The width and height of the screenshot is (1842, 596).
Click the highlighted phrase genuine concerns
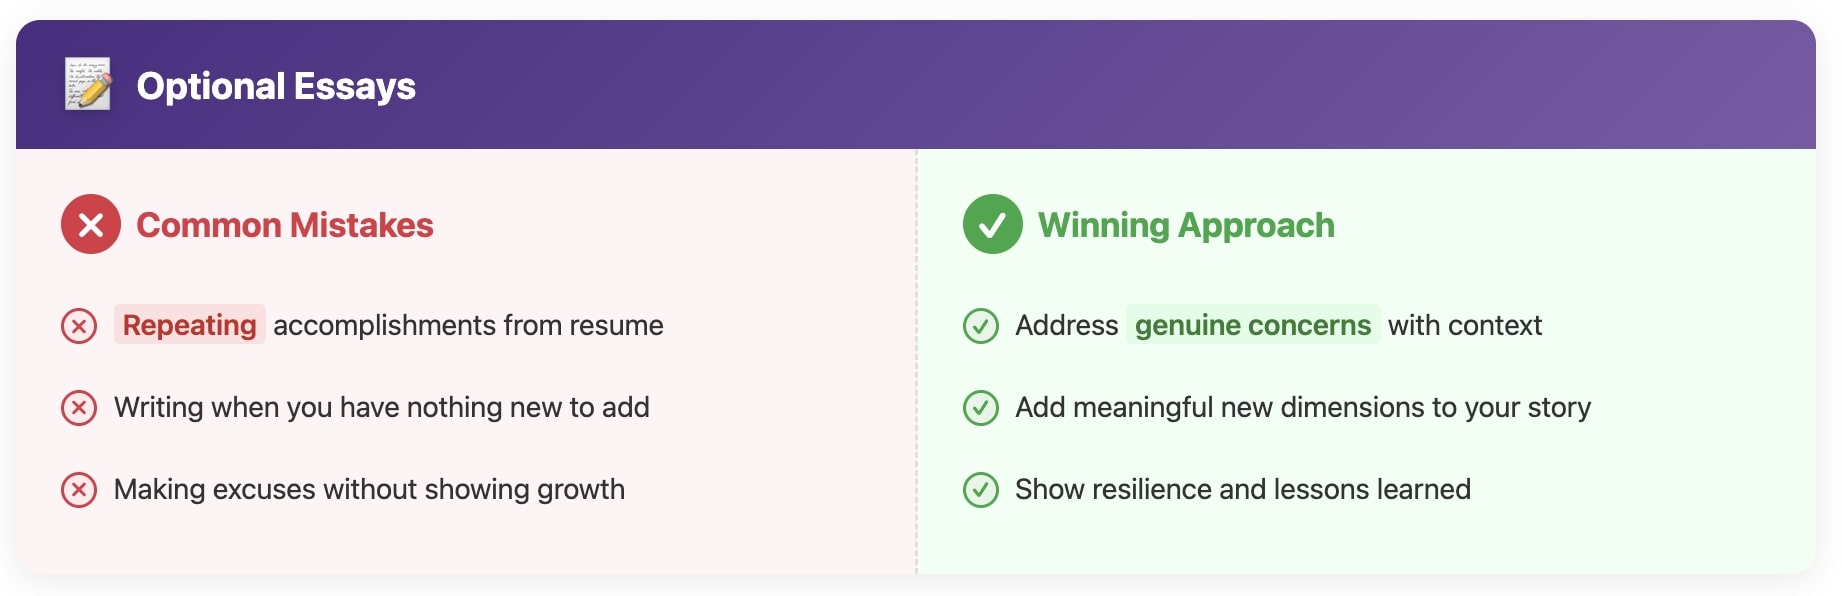[x=1253, y=325]
